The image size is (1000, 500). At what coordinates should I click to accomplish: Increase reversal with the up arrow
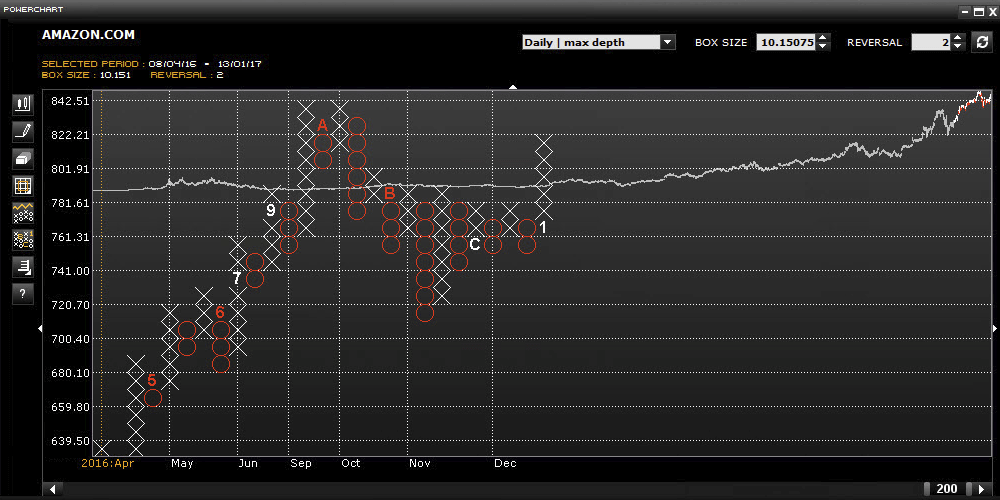point(957,38)
